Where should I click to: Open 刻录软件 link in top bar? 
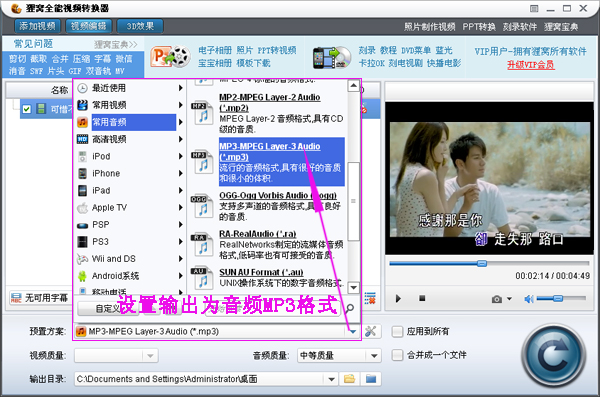(520, 27)
